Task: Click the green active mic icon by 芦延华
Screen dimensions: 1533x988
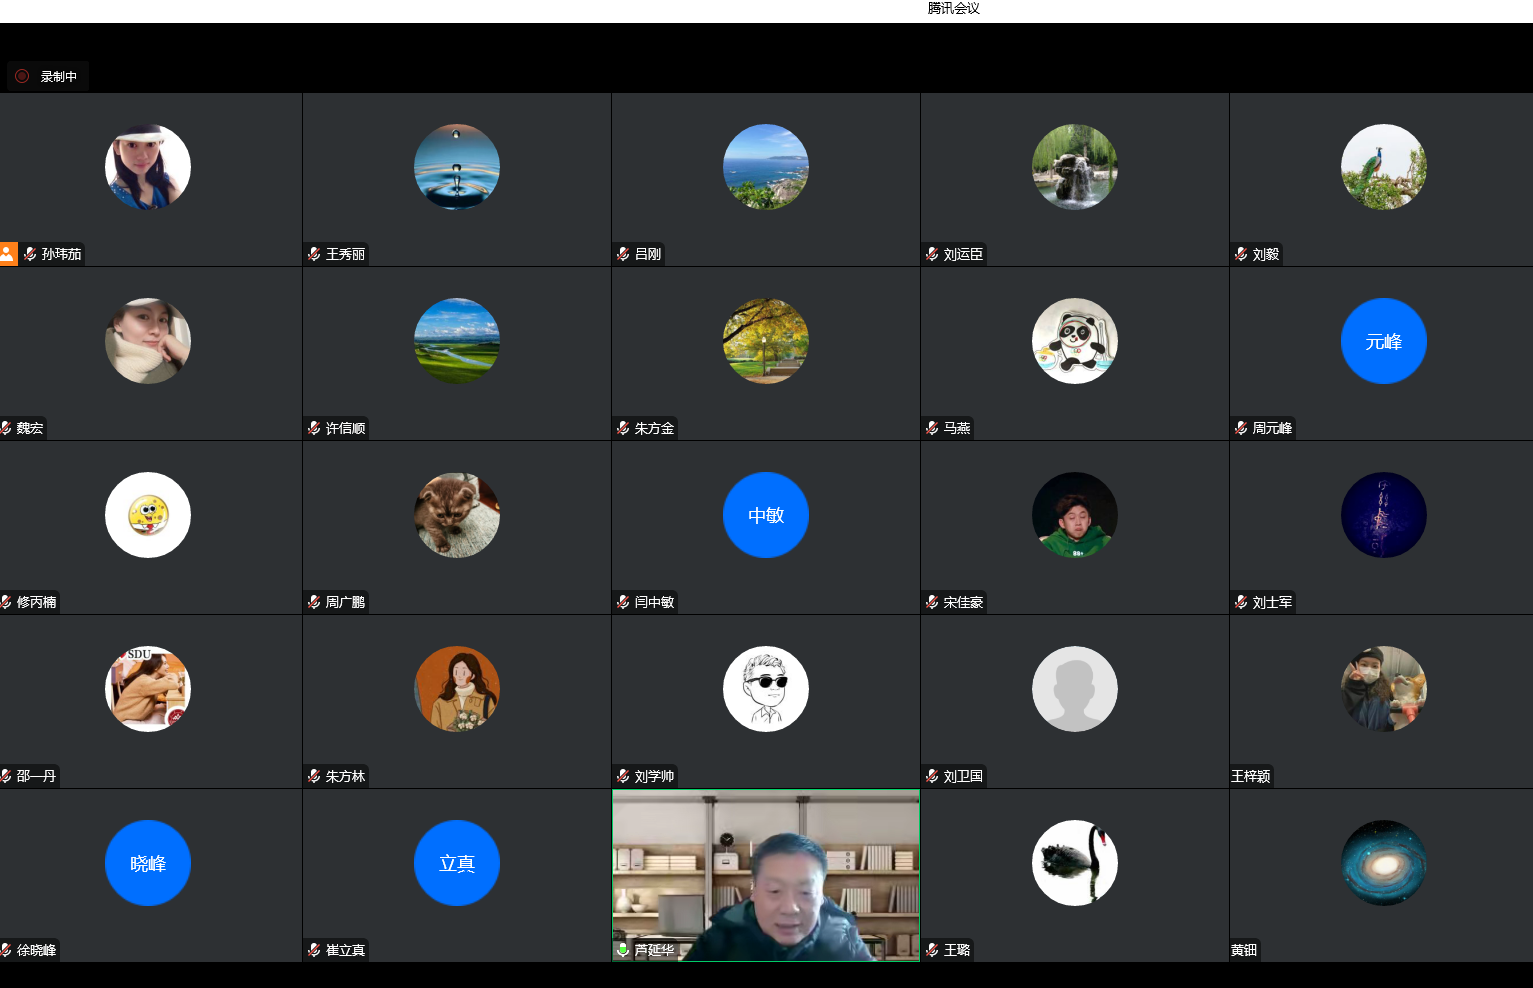Action: point(623,950)
